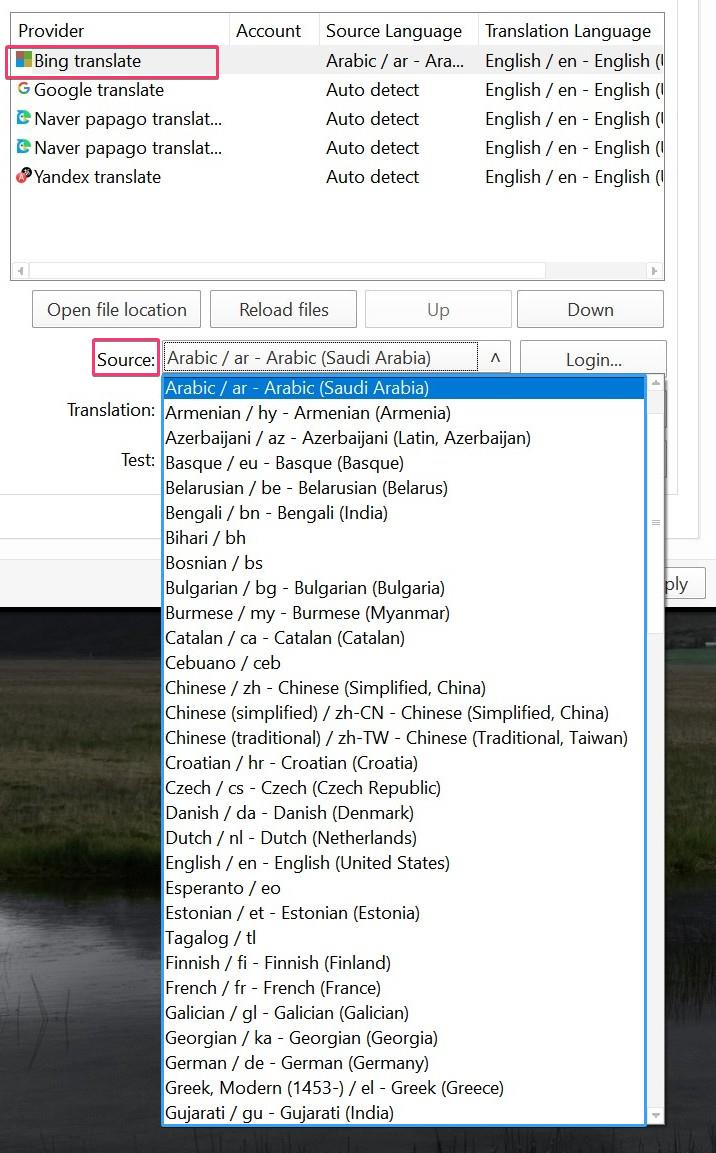The image size is (716, 1153).
Task: Click the Up button
Action: point(438,310)
